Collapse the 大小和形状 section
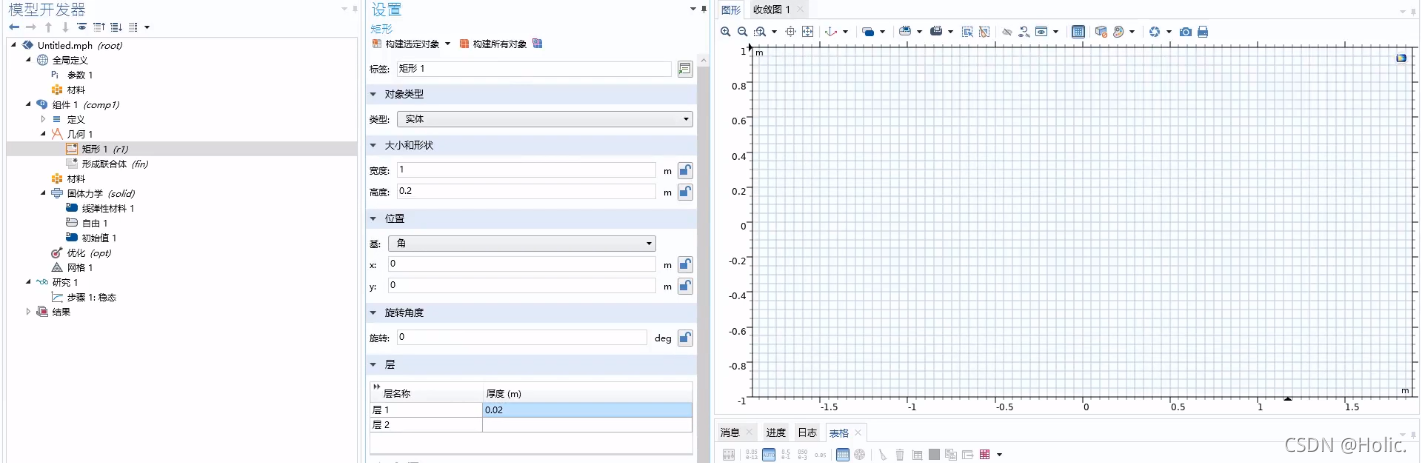 [374, 146]
